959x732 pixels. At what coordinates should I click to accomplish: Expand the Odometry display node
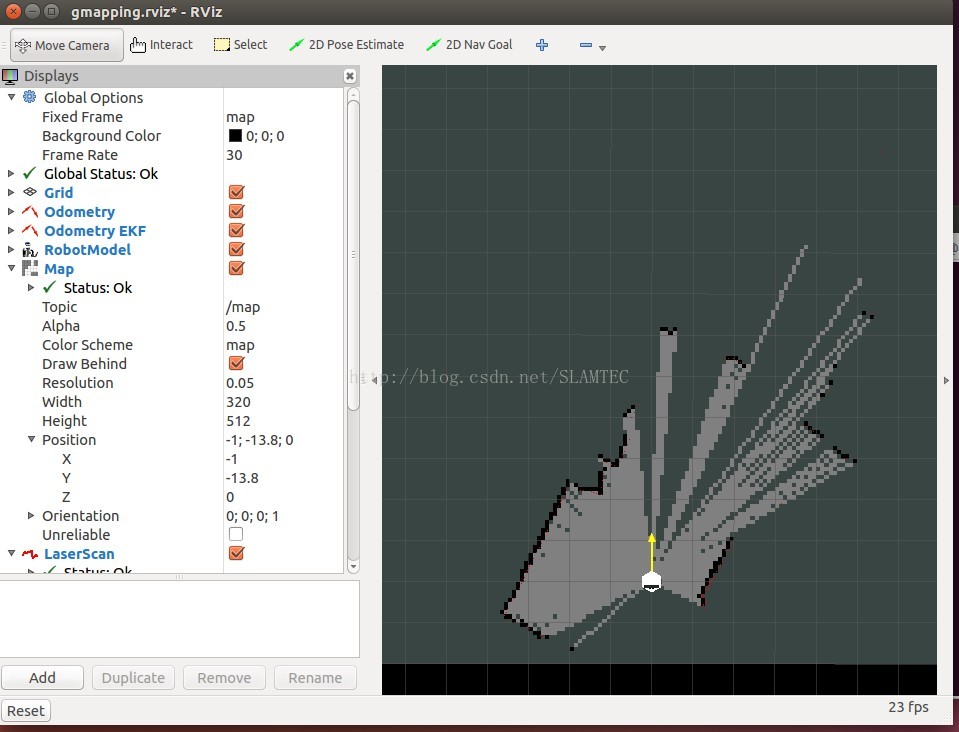coord(11,212)
